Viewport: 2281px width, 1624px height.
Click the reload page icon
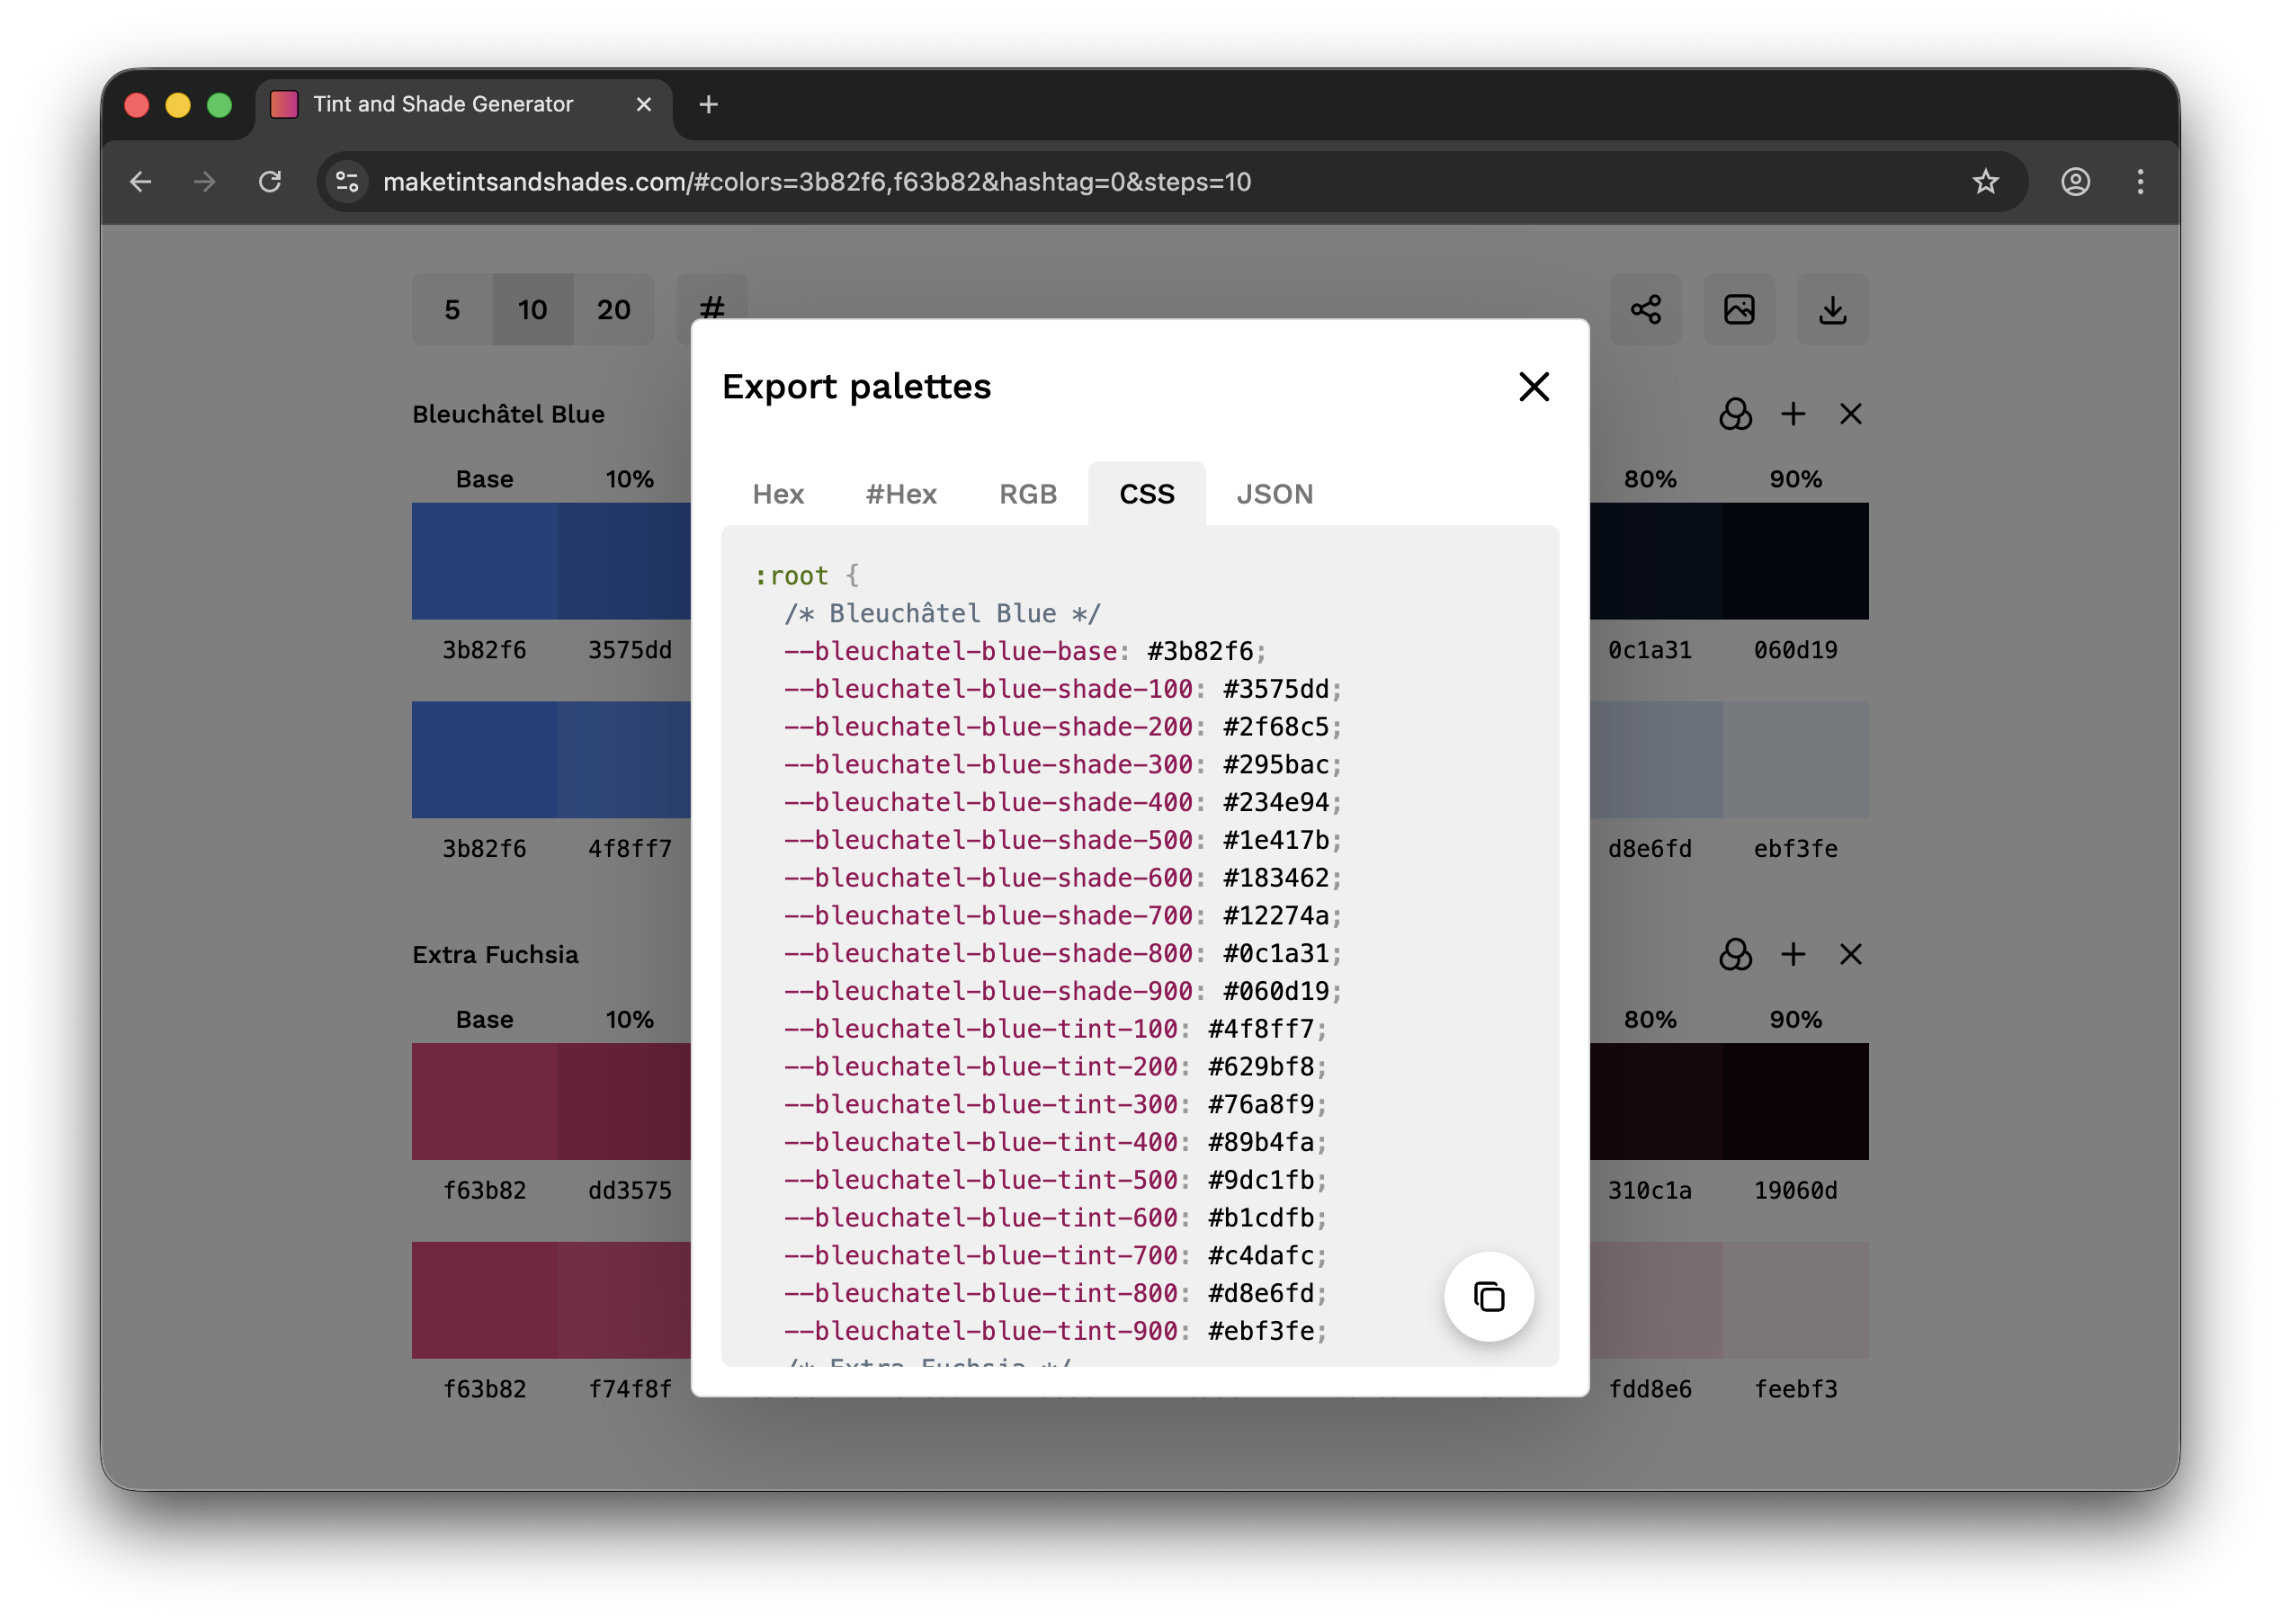point(271,182)
